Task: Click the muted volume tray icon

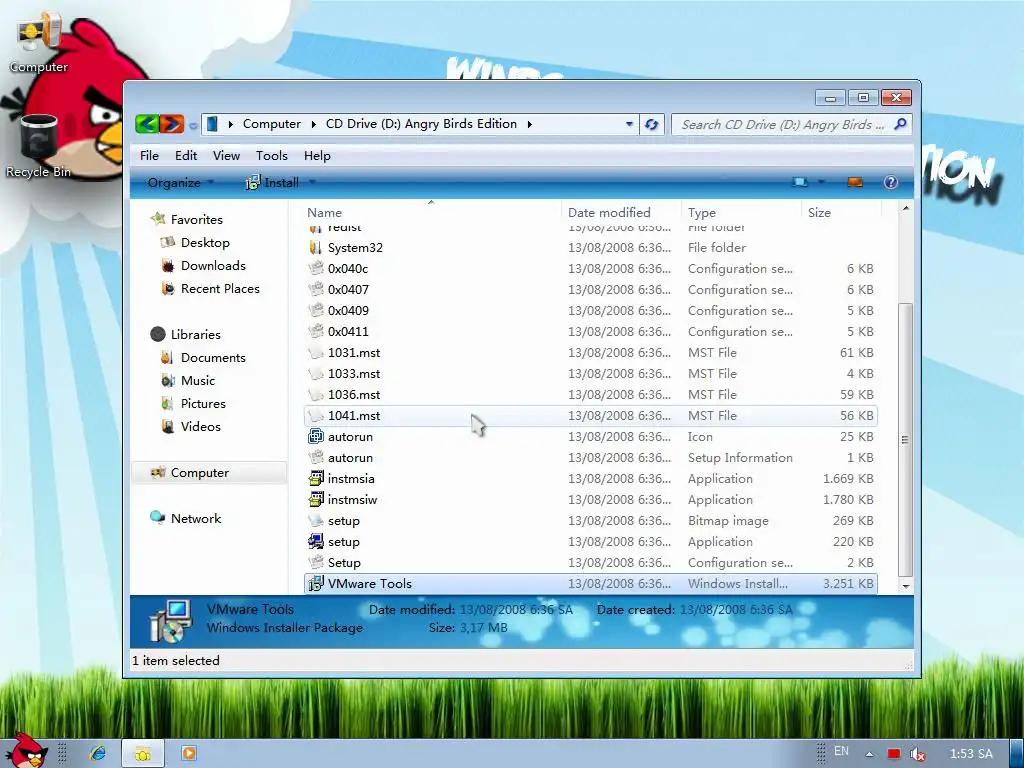Action: coord(918,754)
